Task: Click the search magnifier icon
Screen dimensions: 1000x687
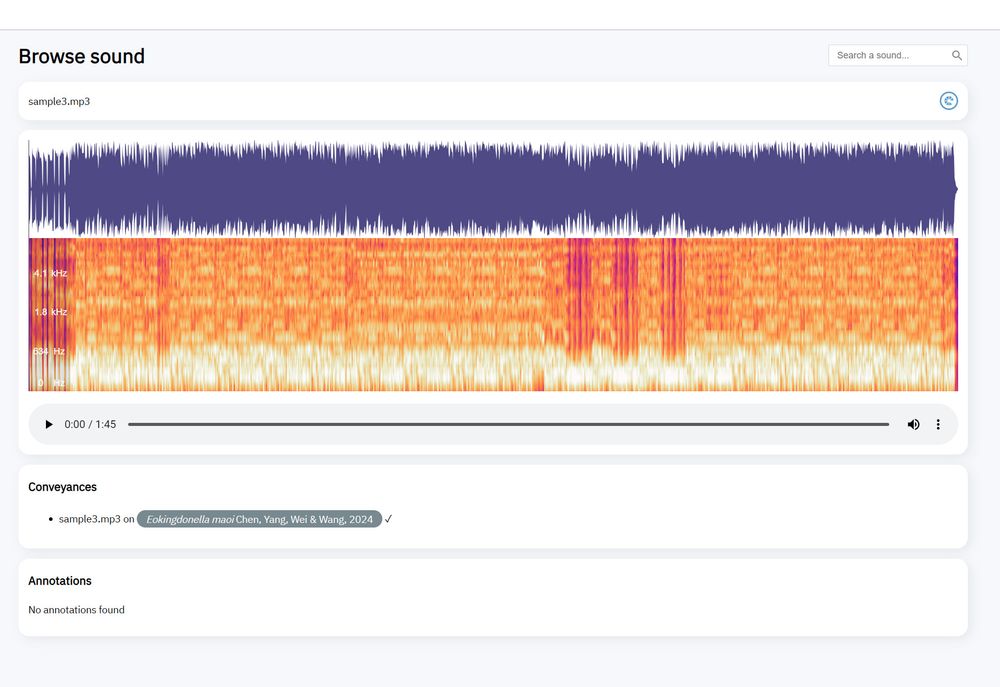Action: pyautogui.click(x=956, y=55)
